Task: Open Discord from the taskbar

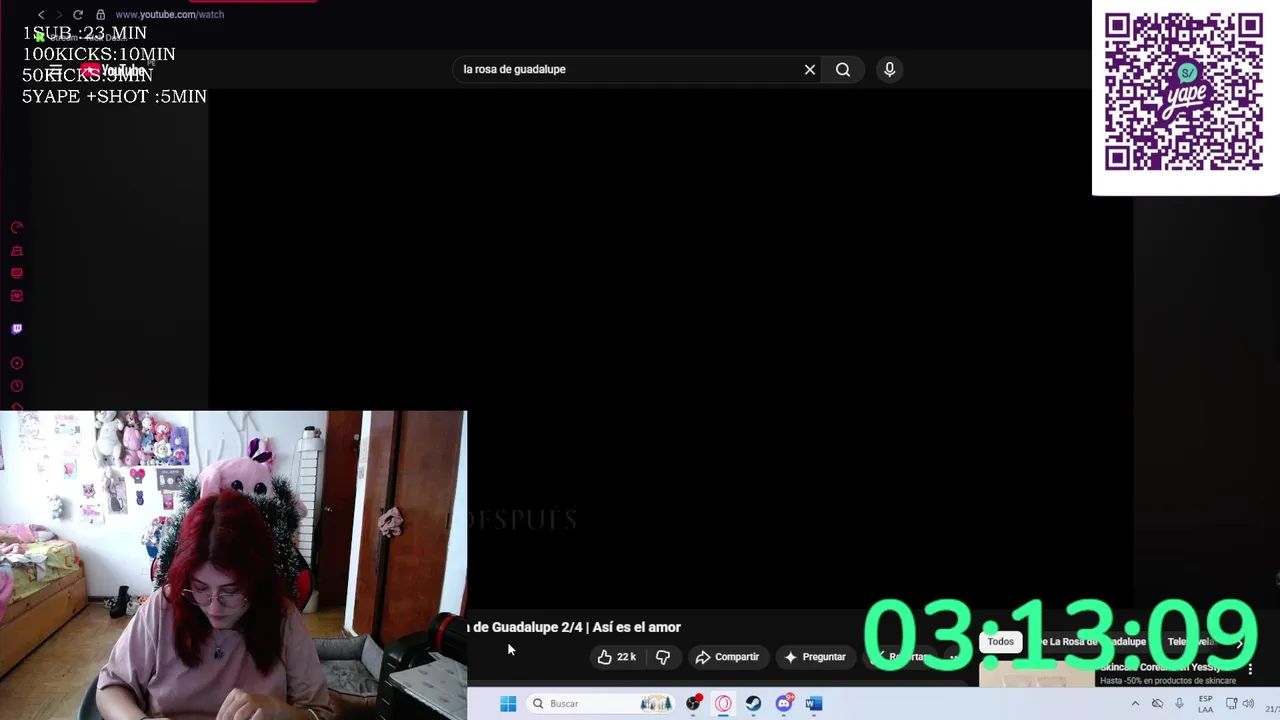Action: point(784,704)
